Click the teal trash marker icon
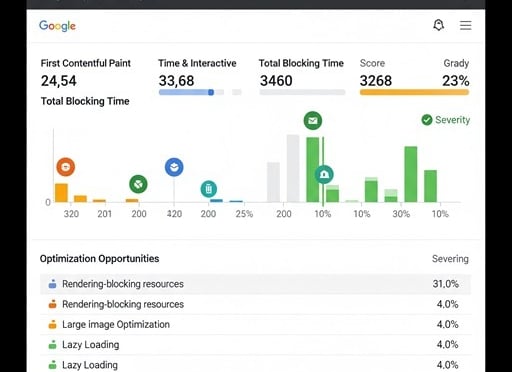 click(209, 189)
